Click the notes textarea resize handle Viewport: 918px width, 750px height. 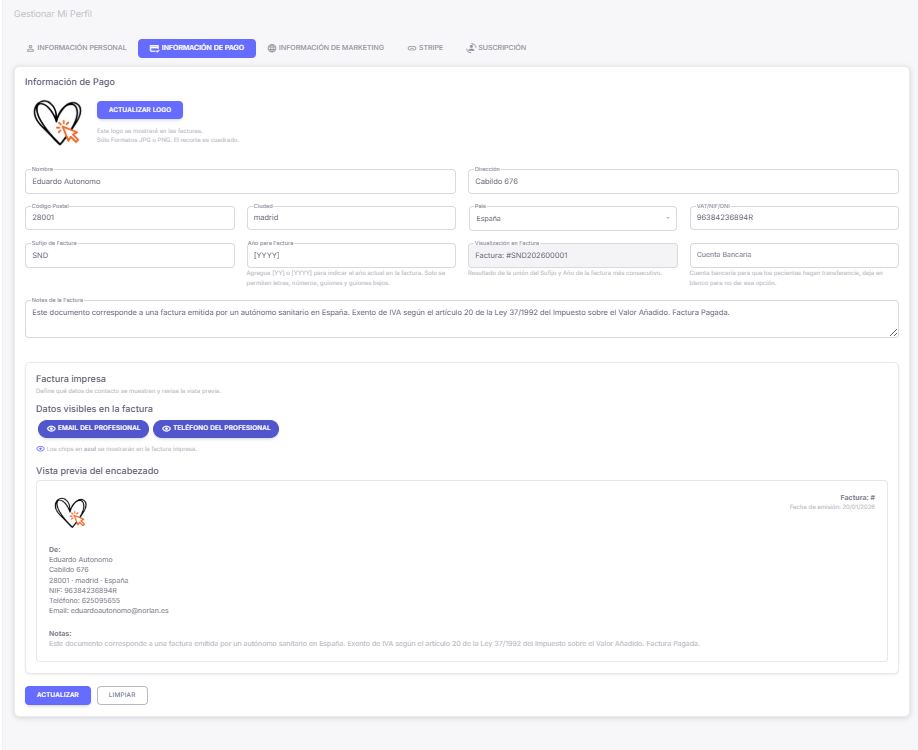pos(892,332)
